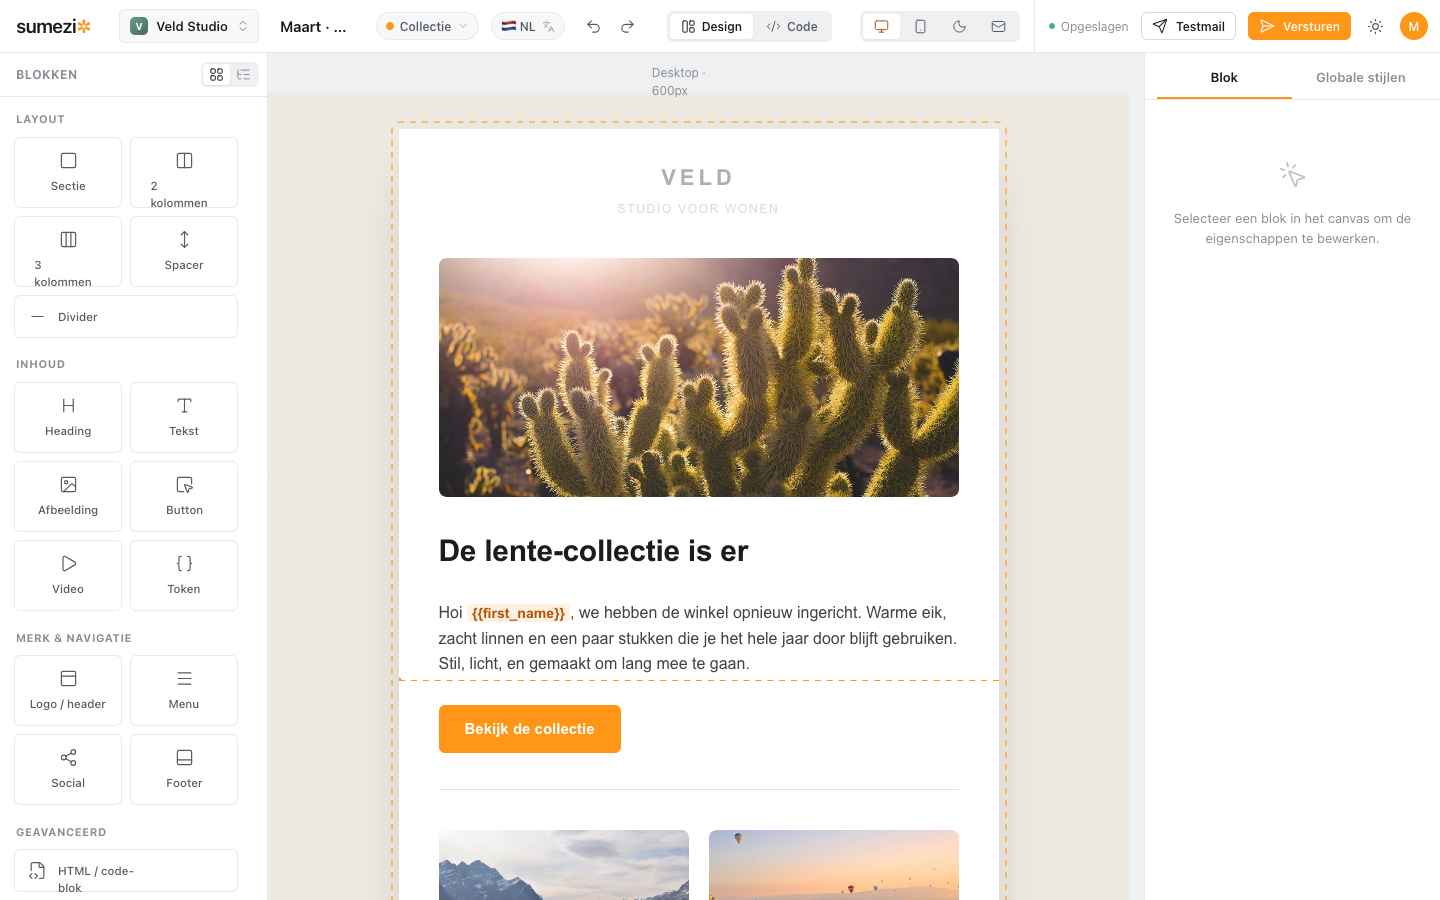This screenshot has width=1440, height=900.
Task: Select desktop preview mode
Action: point(881,27)
